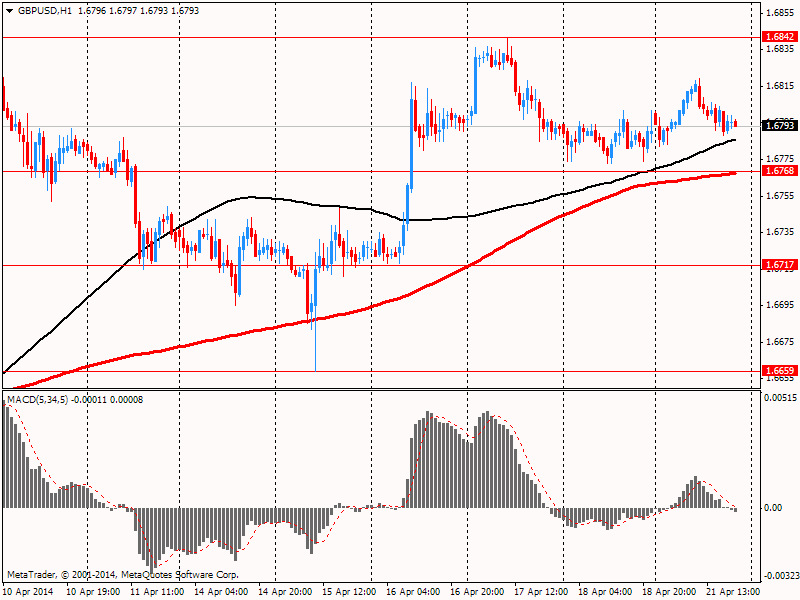Click the MACD scale value 0.00515

click(780, 398)
